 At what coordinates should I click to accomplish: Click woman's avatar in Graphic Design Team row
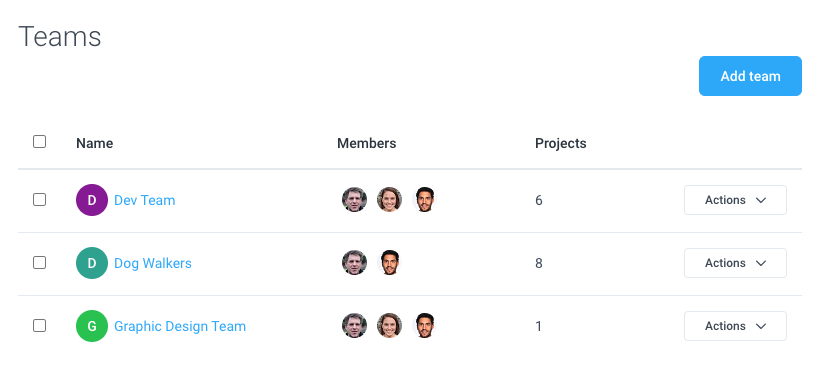click(390, 325)
